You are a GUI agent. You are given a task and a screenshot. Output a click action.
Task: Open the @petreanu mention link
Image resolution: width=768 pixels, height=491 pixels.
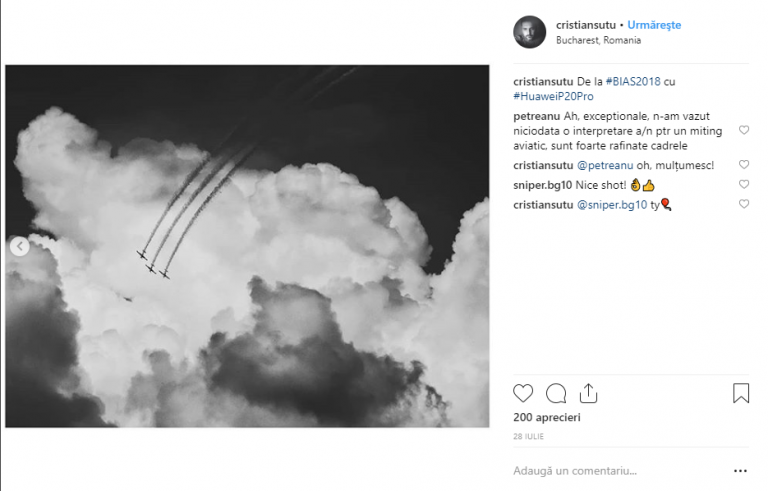point(605,166)
